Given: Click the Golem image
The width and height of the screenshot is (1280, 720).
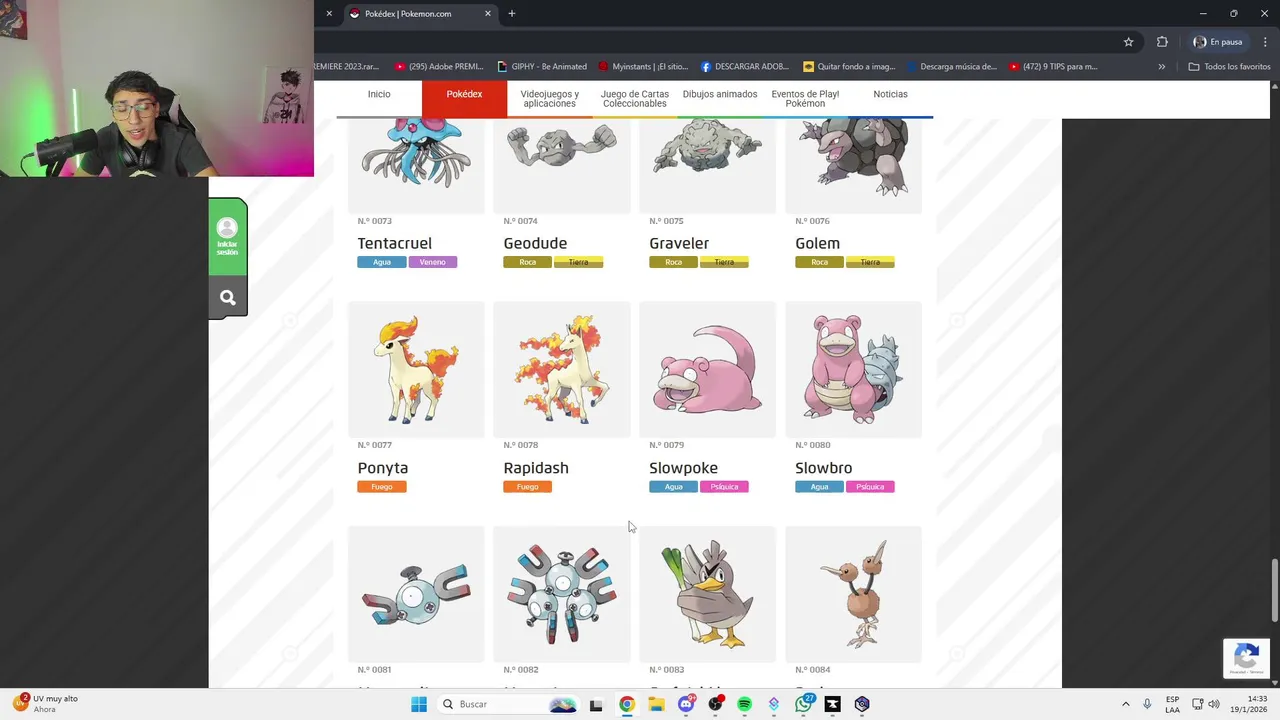Looking at the screenshot, I should click(854, 165).
